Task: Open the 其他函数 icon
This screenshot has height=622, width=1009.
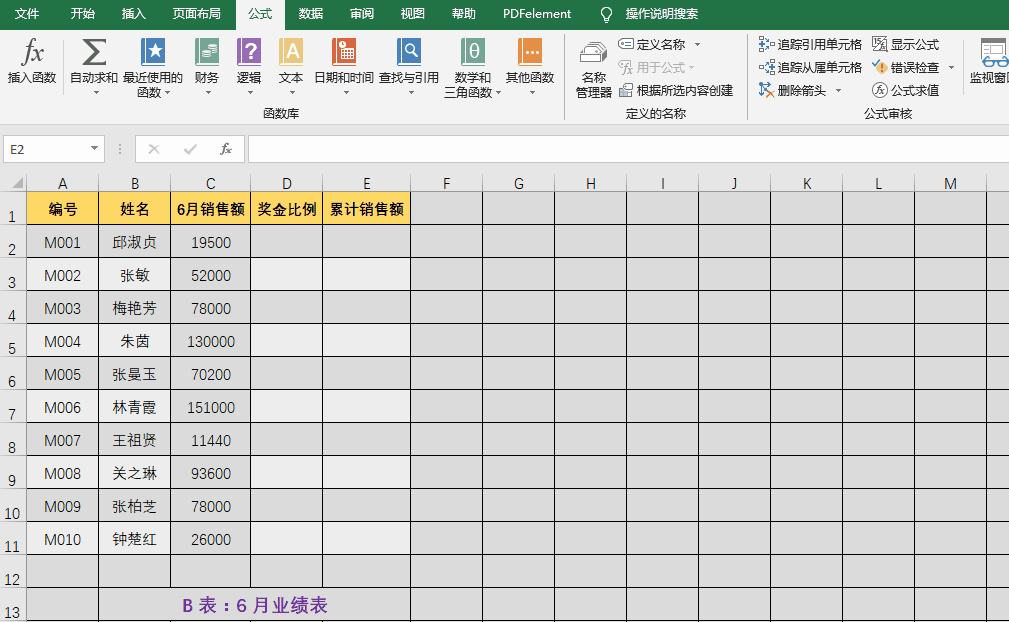Action: click(530, 51)
